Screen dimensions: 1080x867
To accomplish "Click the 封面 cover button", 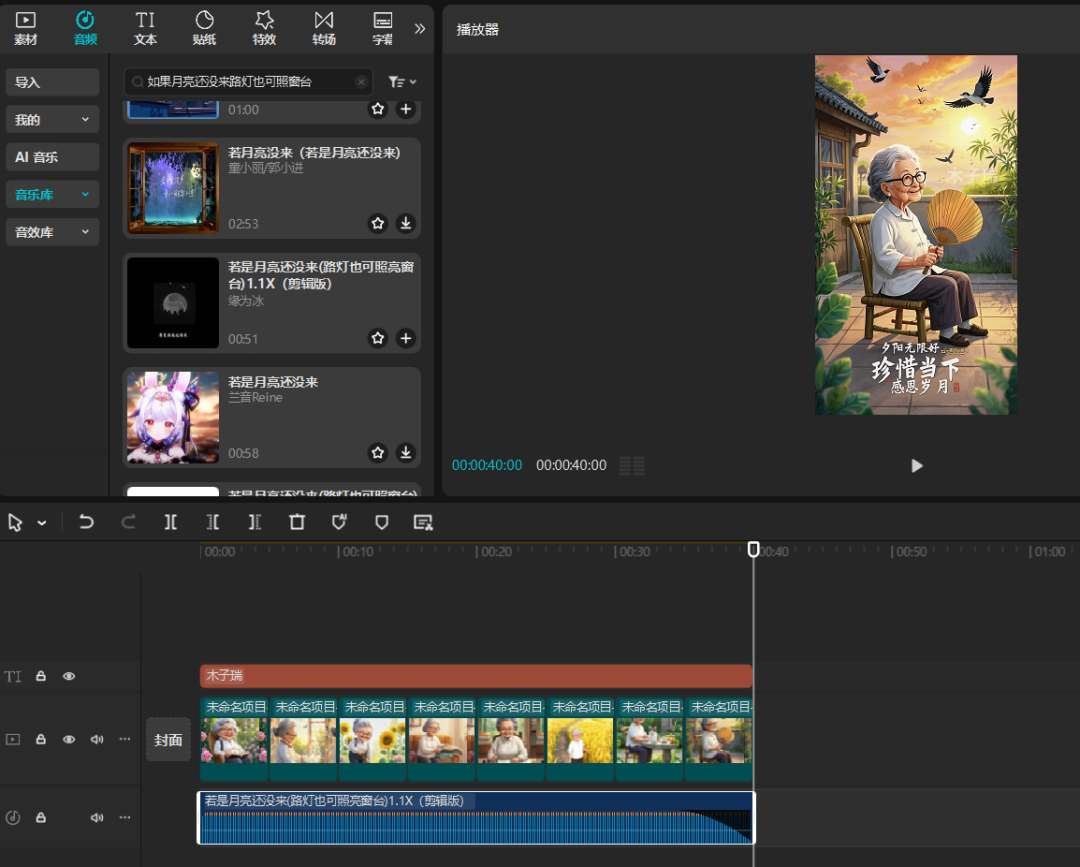I will click(168, 740).
